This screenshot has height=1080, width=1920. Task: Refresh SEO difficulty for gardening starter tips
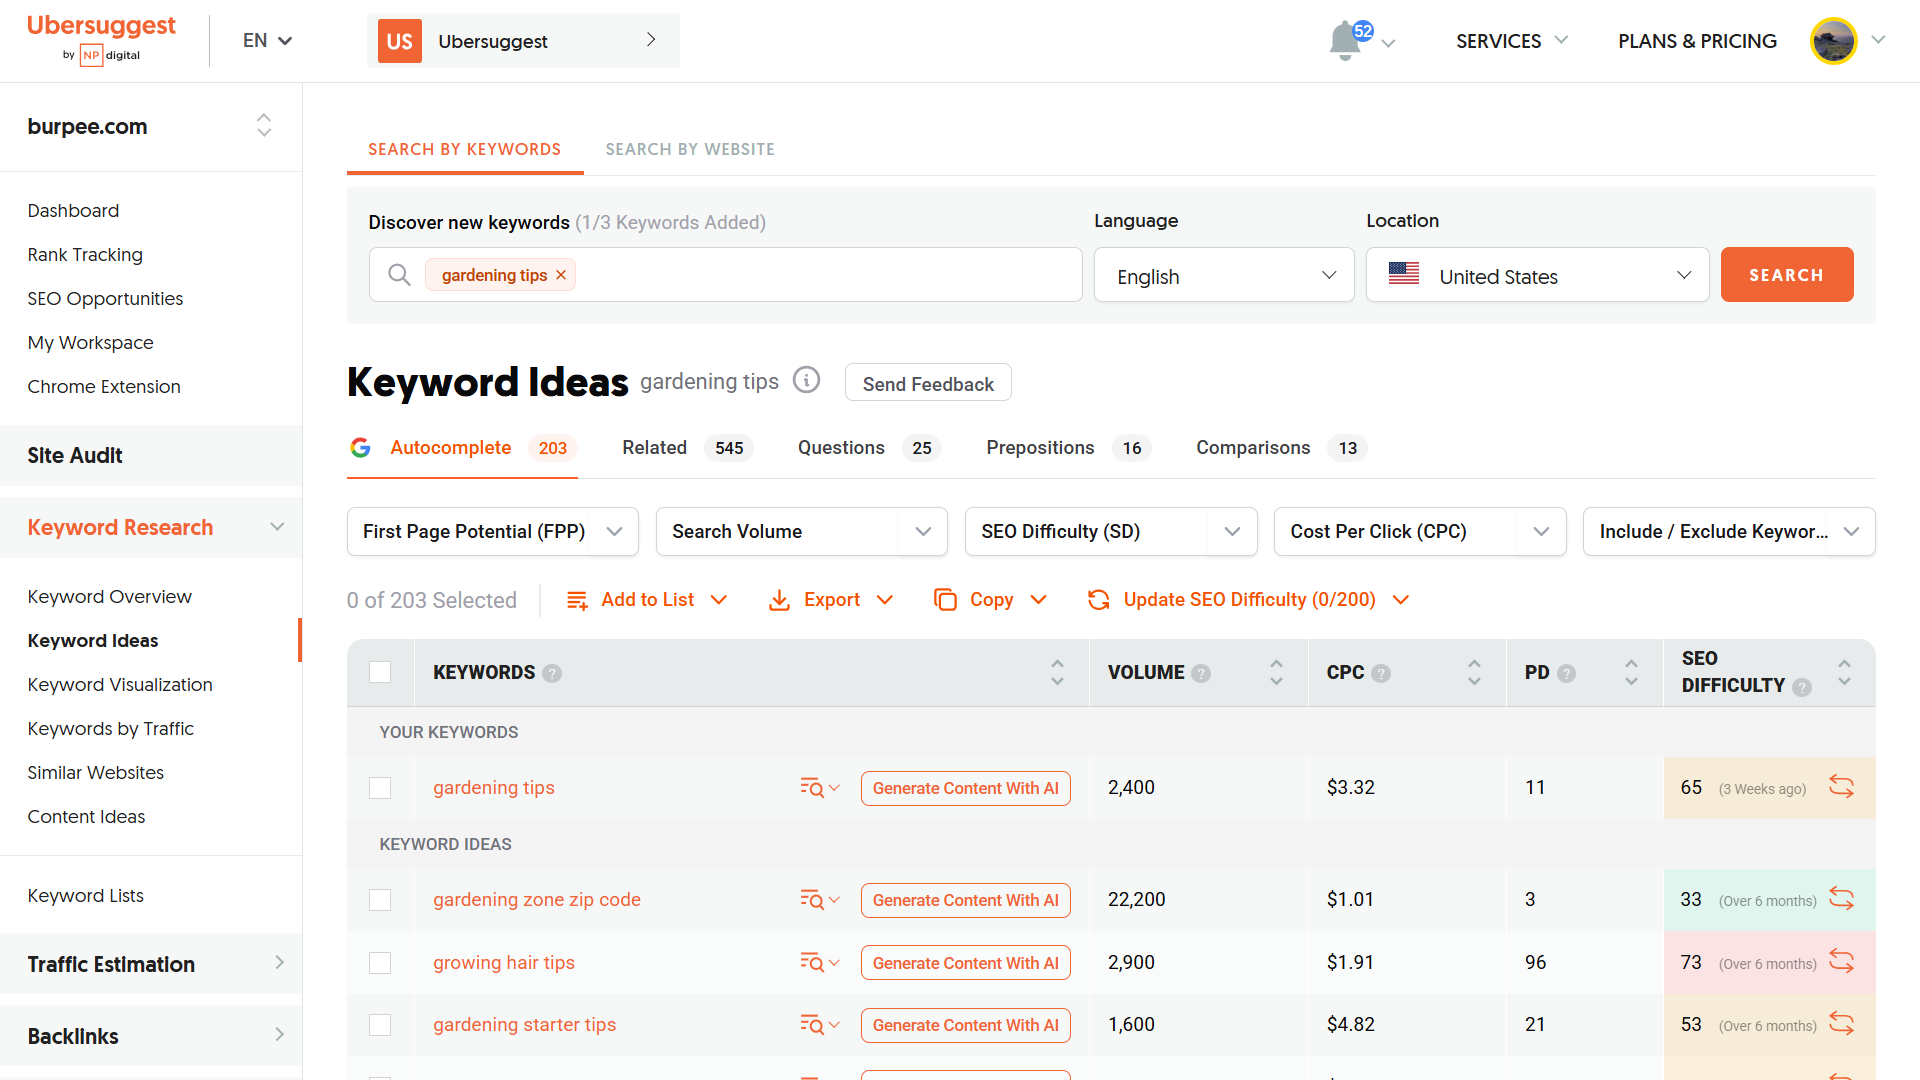point(1841,1024)
